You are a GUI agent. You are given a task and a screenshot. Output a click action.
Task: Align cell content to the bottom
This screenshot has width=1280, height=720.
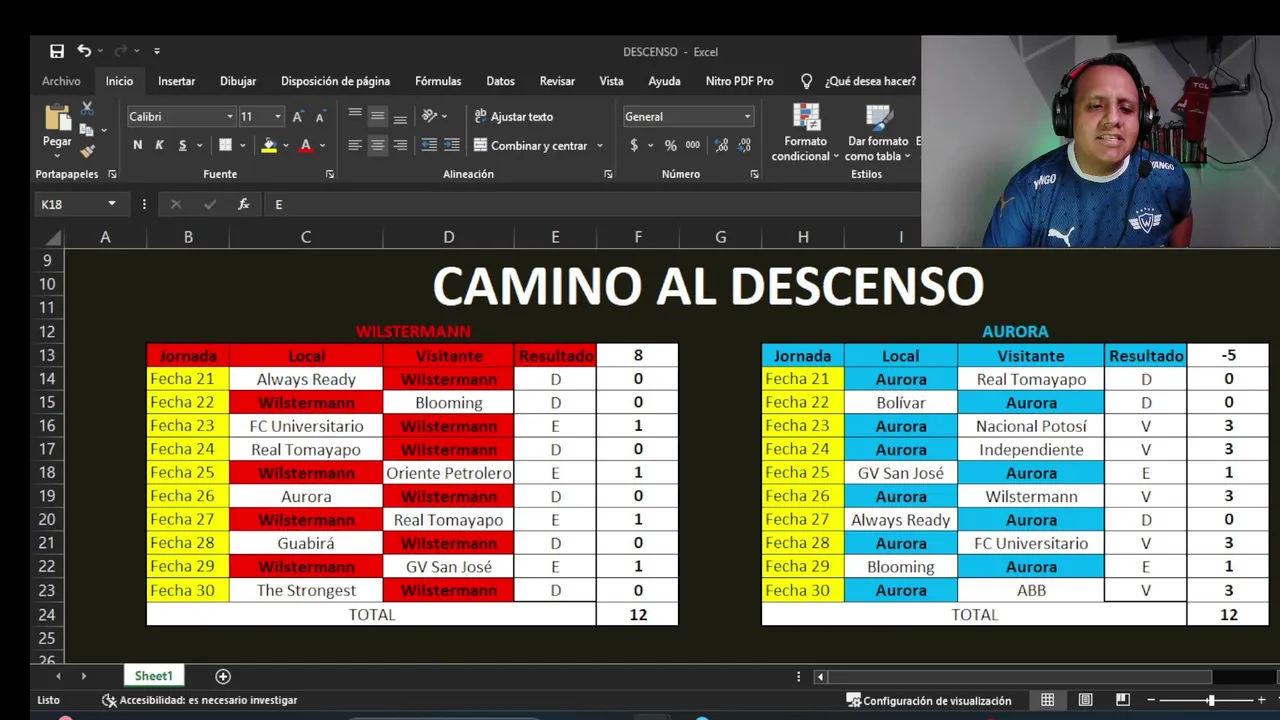coord(400,116)
